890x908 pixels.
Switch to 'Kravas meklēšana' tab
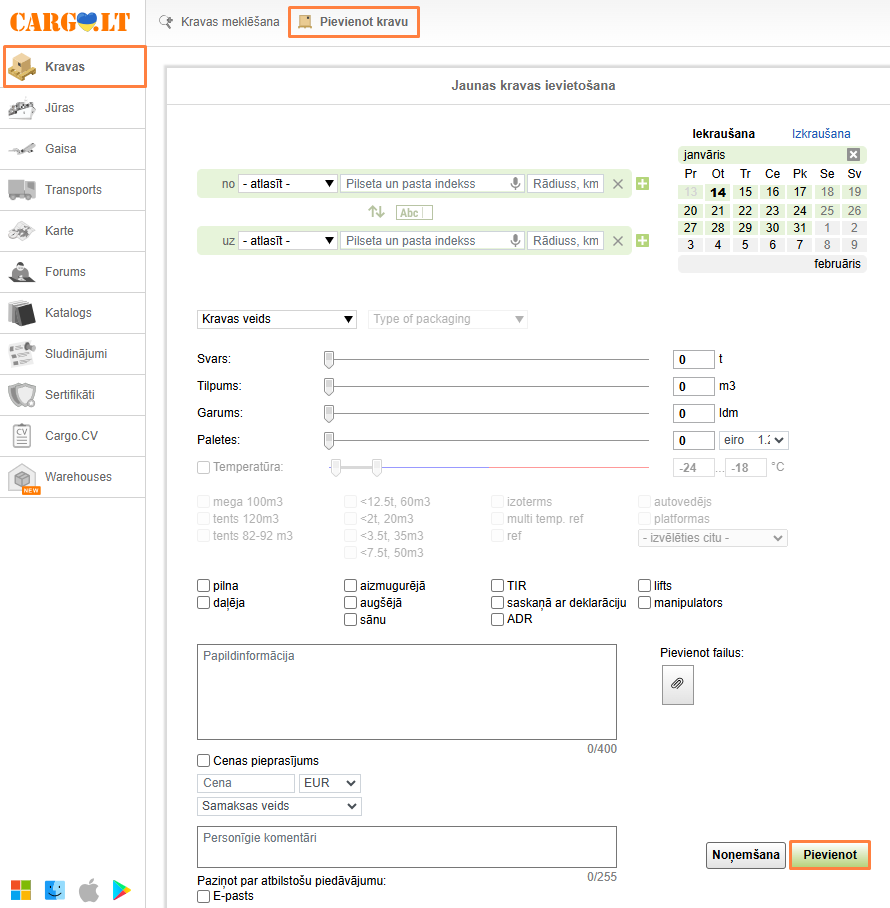click(x=220, y=21)
